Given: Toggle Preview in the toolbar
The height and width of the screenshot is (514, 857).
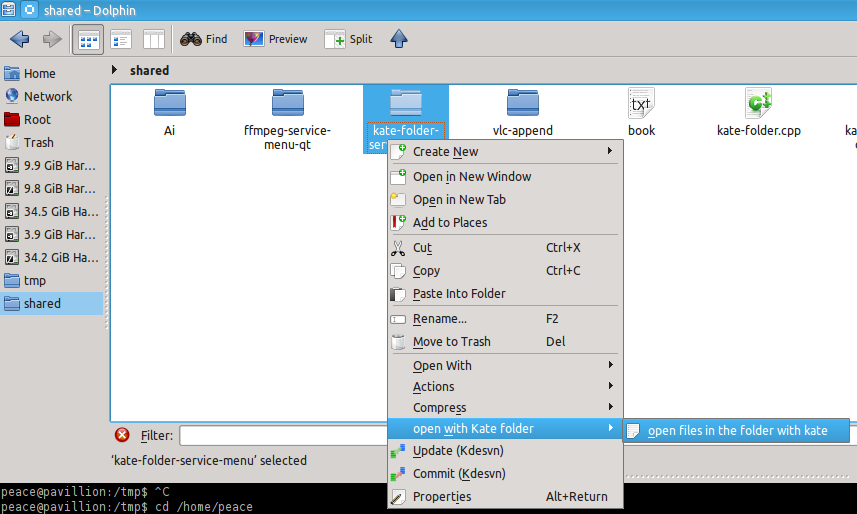Looking at the screenshot, I should tap(275, 39).
